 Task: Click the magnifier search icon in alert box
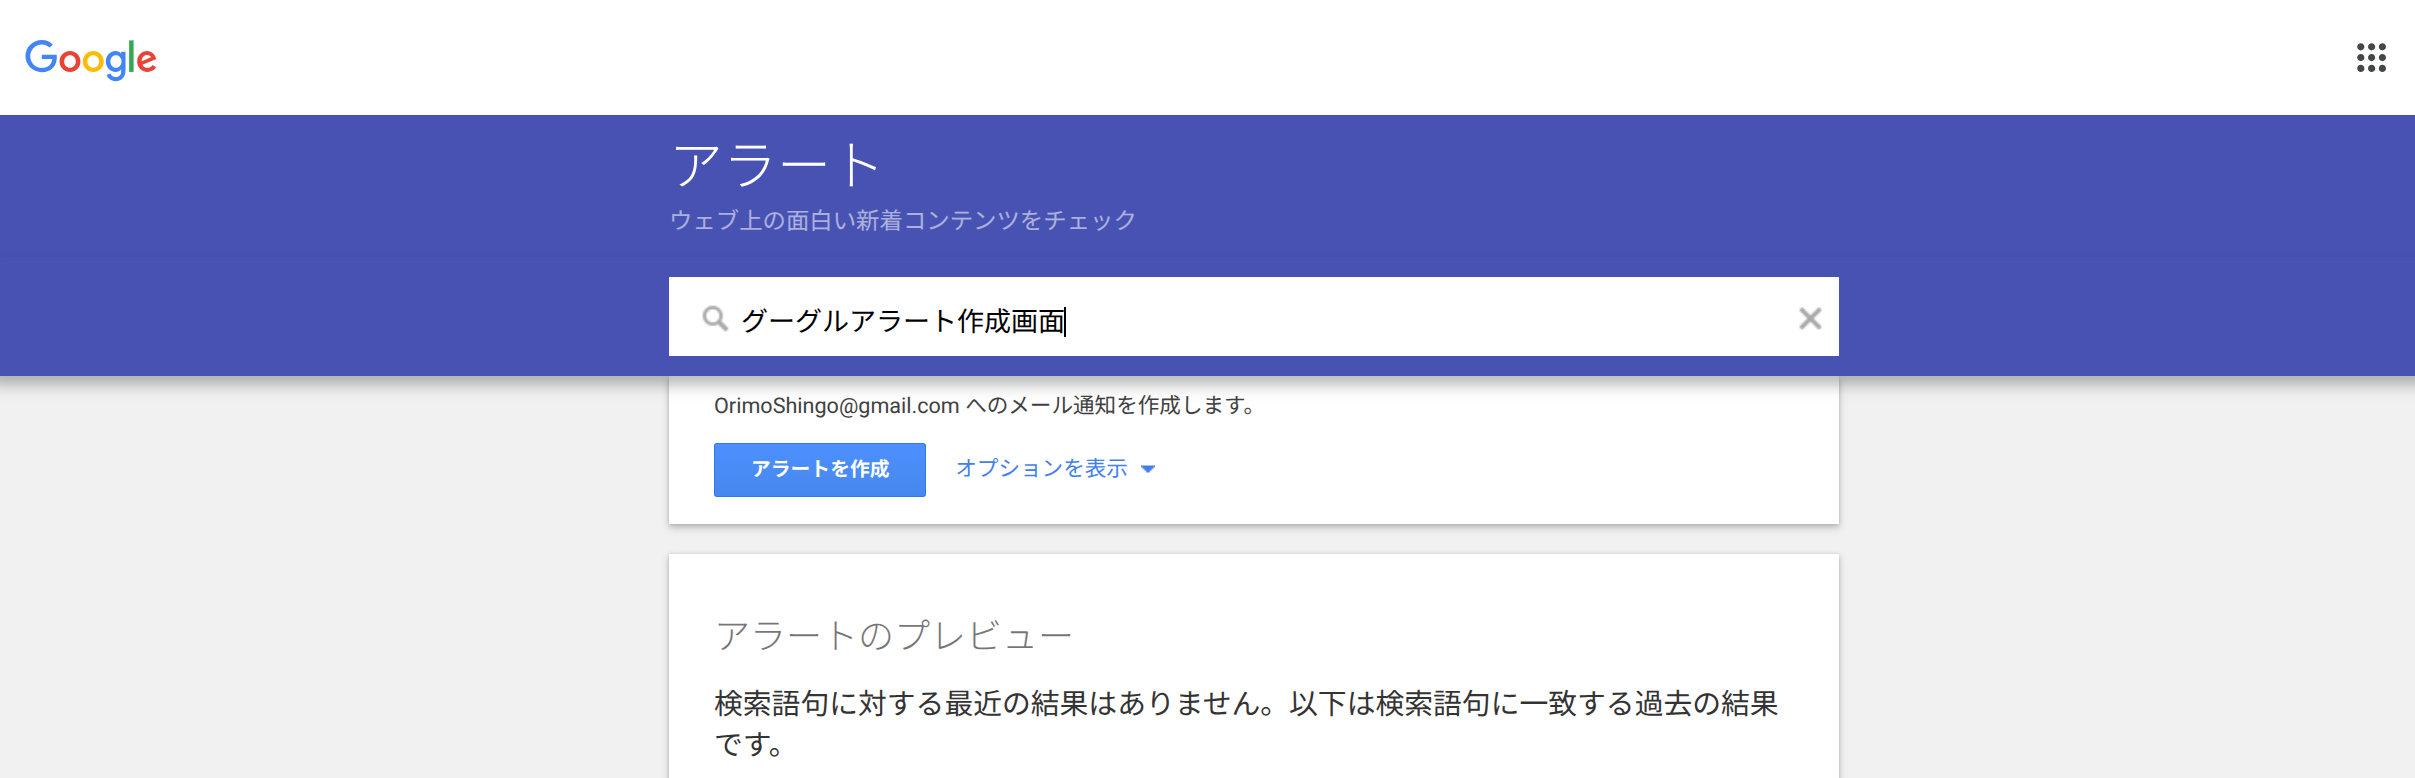pyautogui.click(x=714, y=319)
